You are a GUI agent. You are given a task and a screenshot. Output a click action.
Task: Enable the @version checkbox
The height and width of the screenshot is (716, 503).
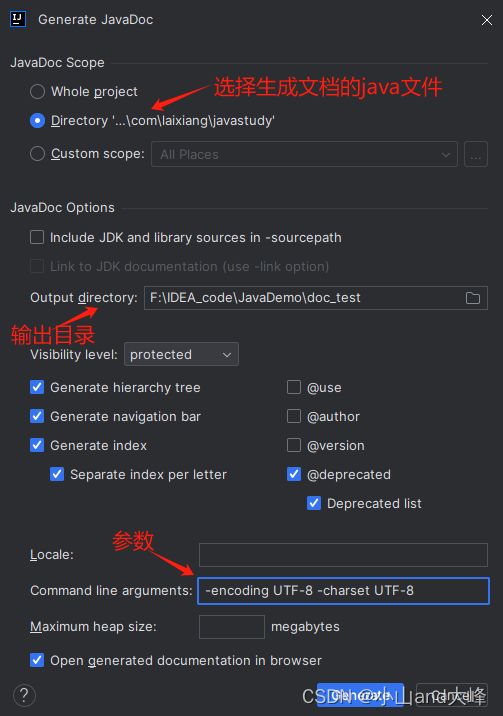(x=294, y=445)
